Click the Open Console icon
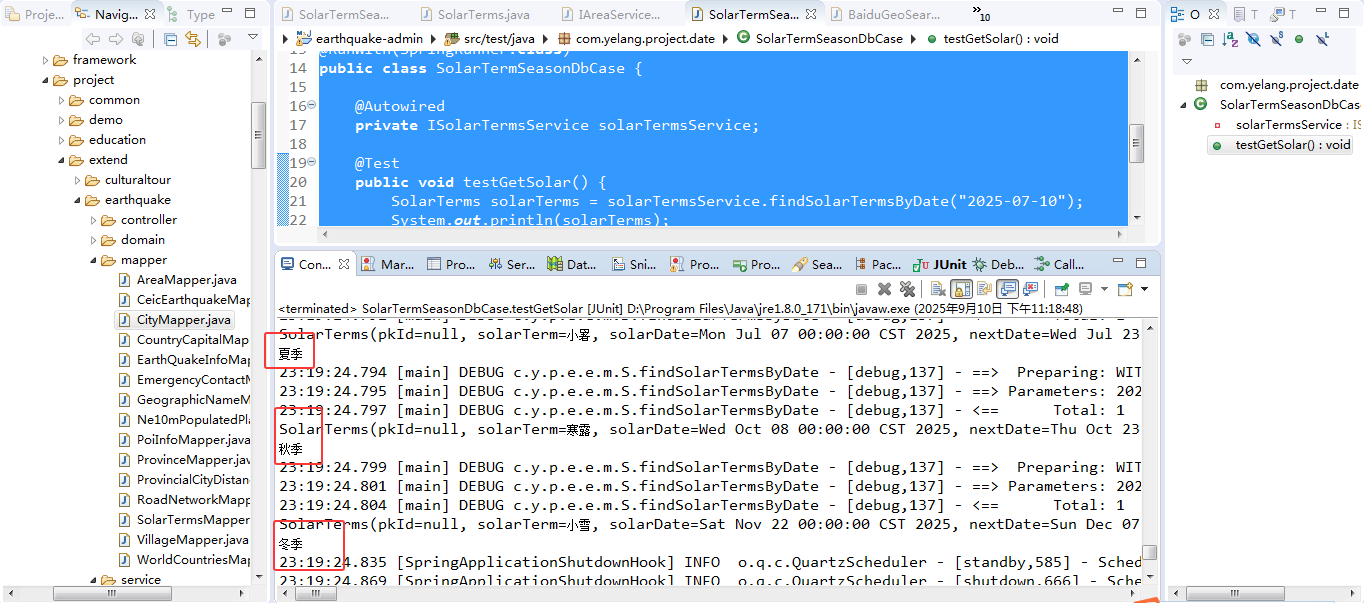This screenshot has width=1364, height=603. tap(1125, 289)
